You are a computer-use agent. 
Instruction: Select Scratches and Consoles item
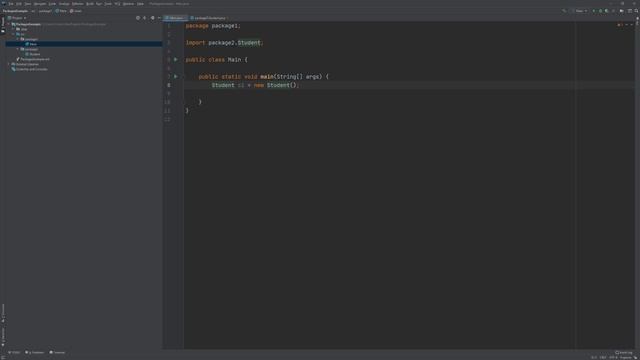point(29,69)
